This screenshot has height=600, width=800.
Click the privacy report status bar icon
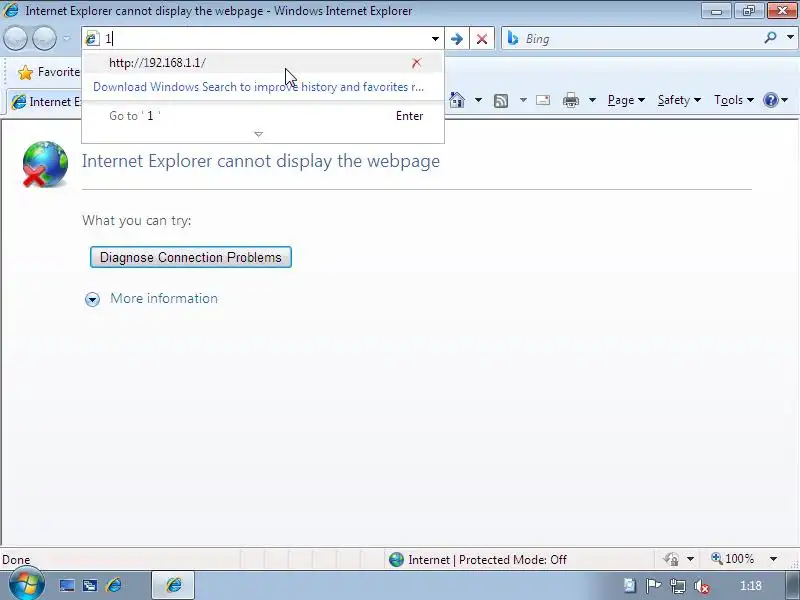click(671, 559)
